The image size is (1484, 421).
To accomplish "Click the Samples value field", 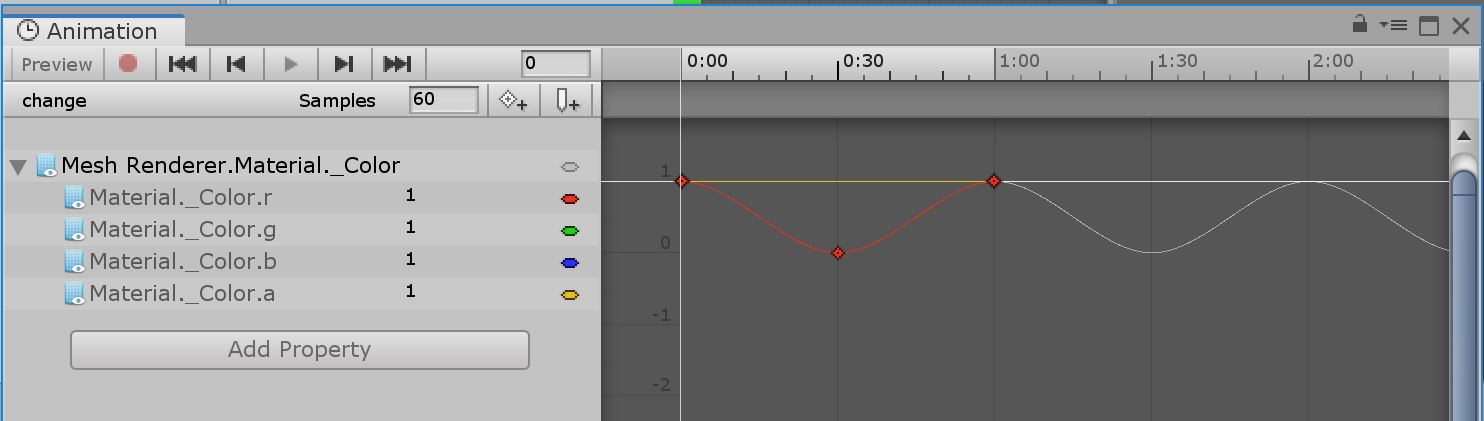I will tap(443, 99).
